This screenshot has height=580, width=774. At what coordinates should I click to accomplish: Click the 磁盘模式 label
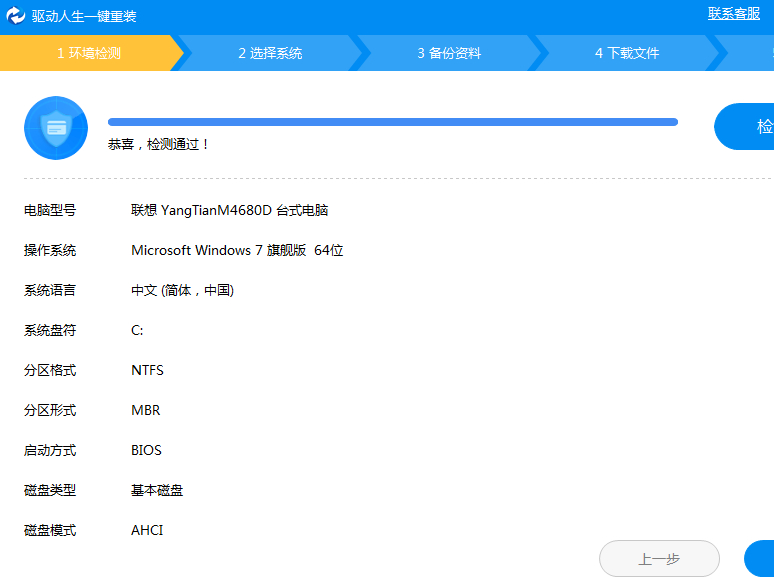coord(50,530)
